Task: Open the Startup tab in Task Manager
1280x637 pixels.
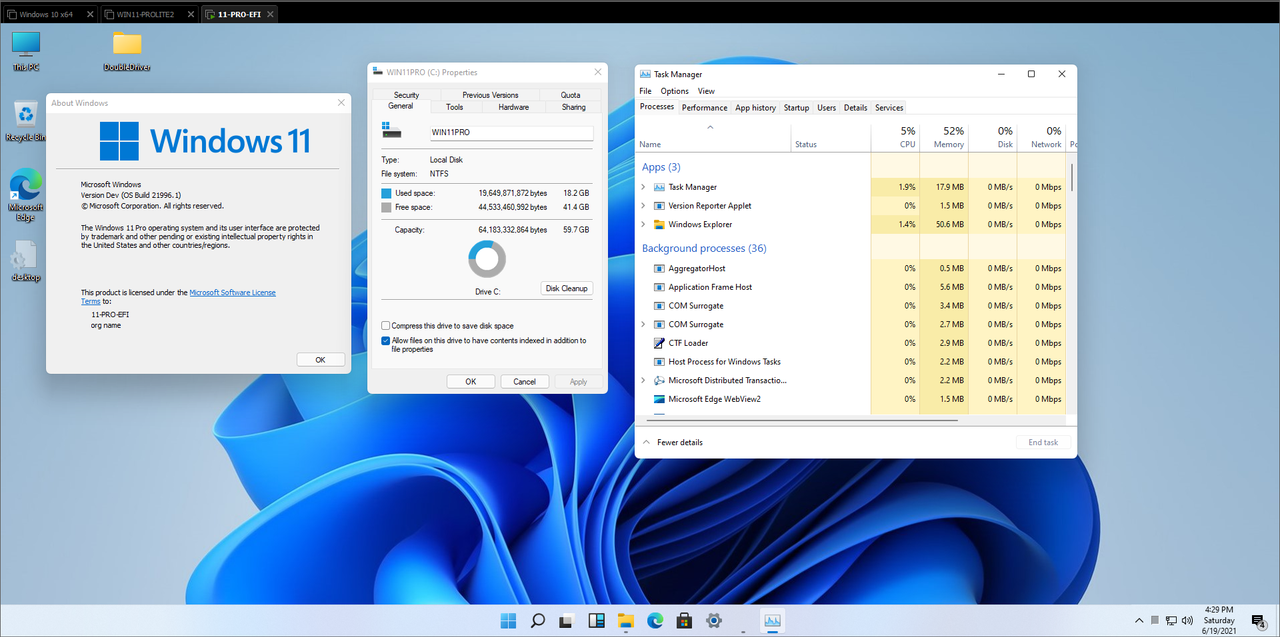Action: pyautogui.click(x=796, y=108)
